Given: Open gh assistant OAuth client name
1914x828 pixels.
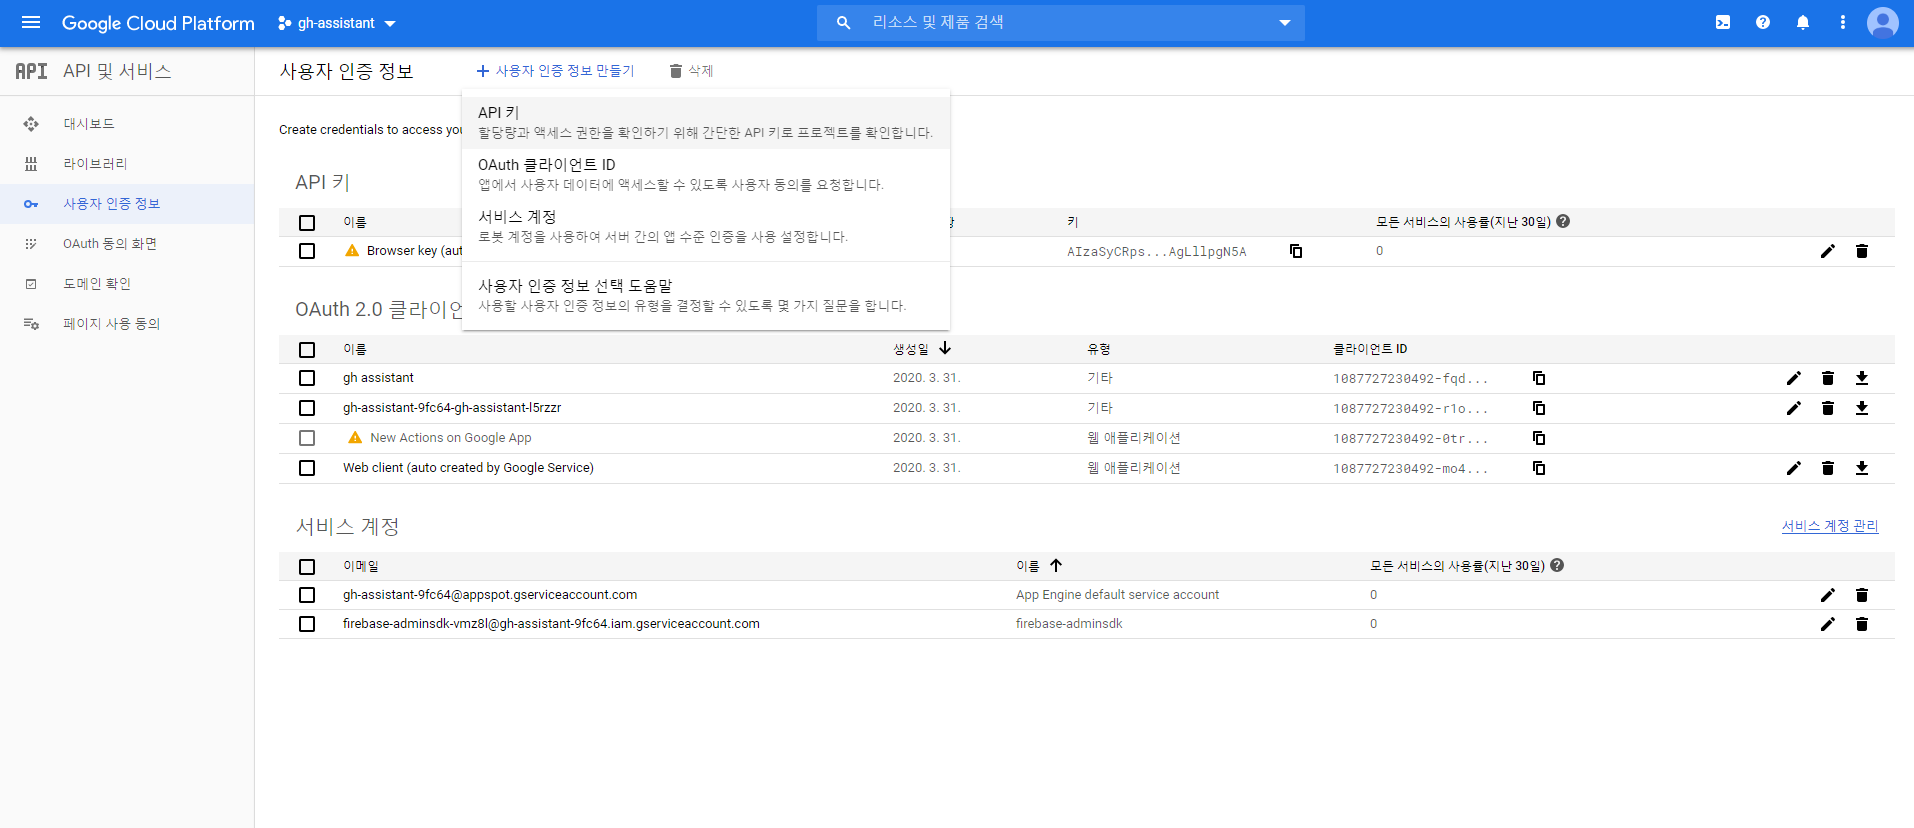Looking at the screenshot, I should [378, 378].
